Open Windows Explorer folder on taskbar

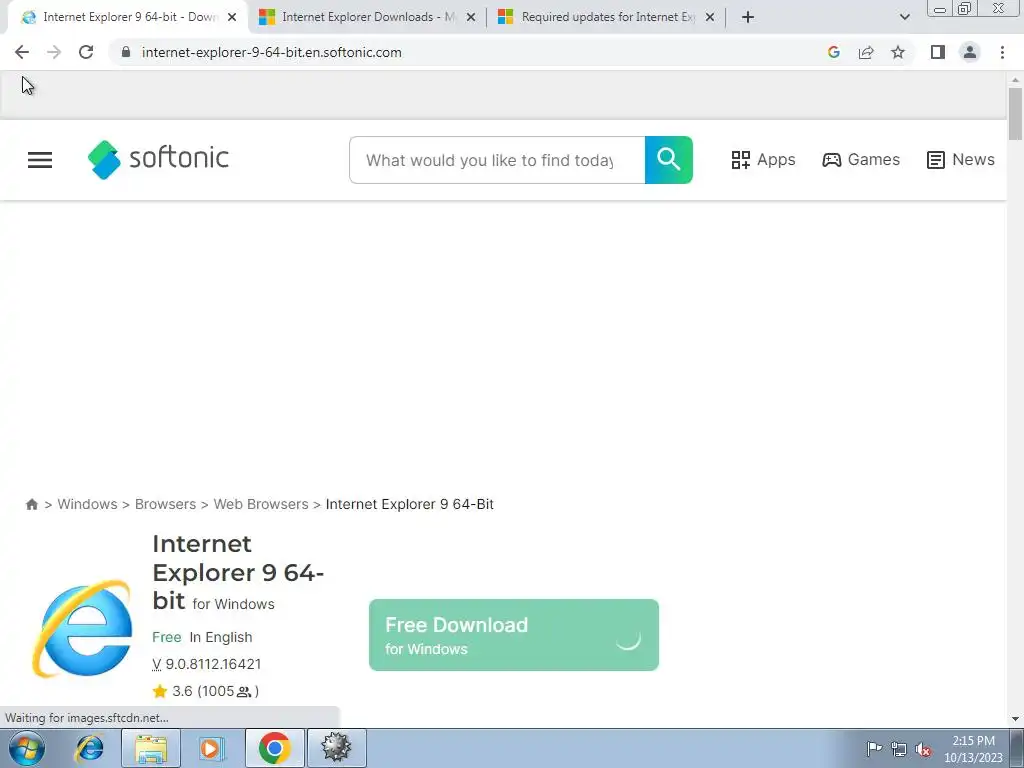click(x=151, y=748)
